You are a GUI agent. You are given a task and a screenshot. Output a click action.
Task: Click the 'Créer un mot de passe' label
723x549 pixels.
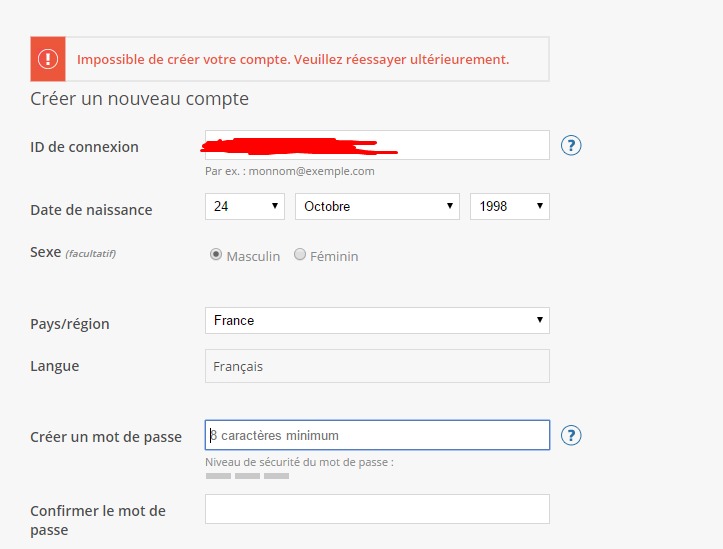(106, 437)
